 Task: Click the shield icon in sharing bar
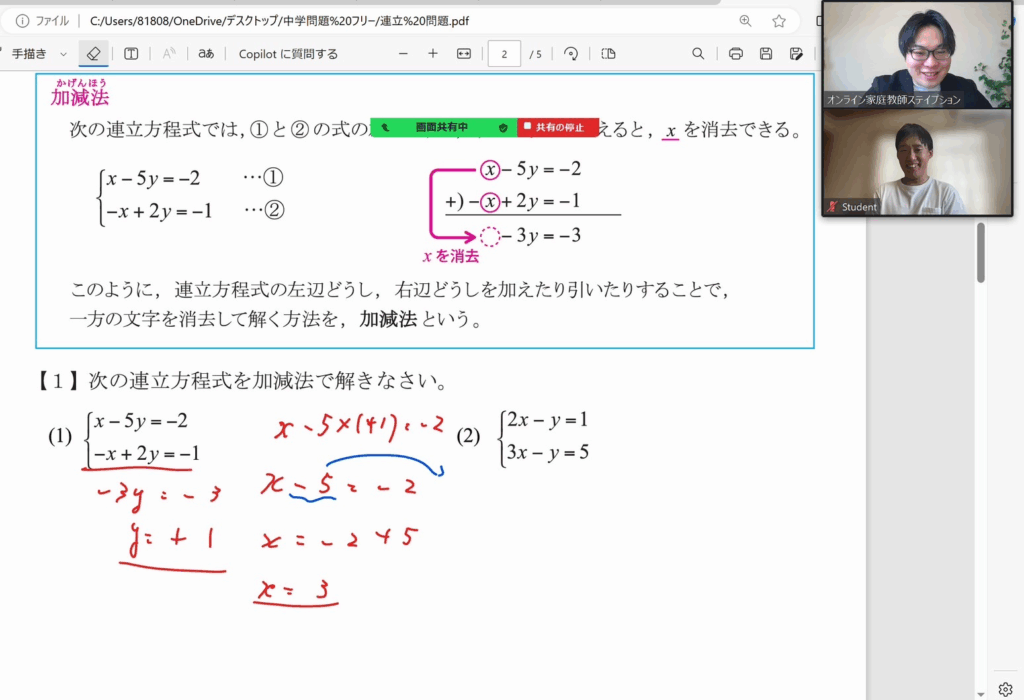point(503,127)
